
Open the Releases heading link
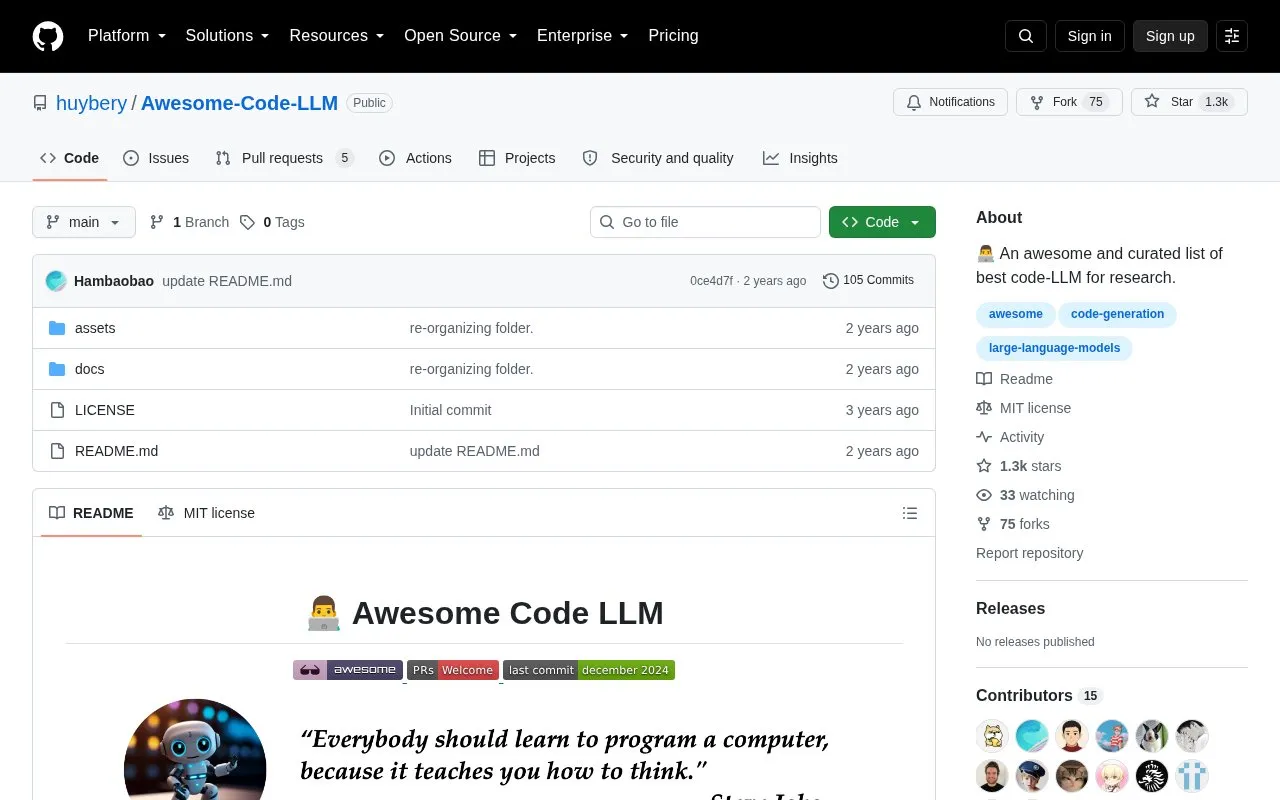click(x=1010, y=608)
